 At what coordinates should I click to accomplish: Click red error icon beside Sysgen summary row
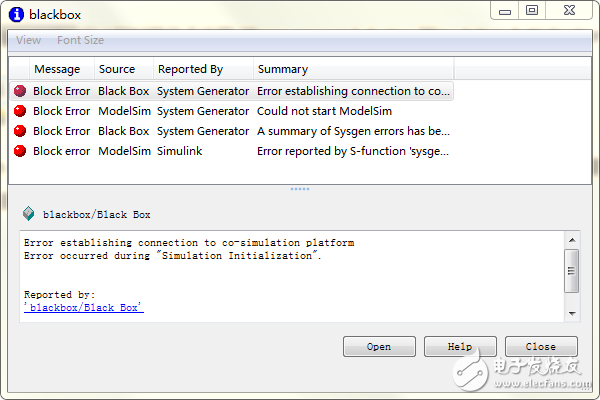20,131
